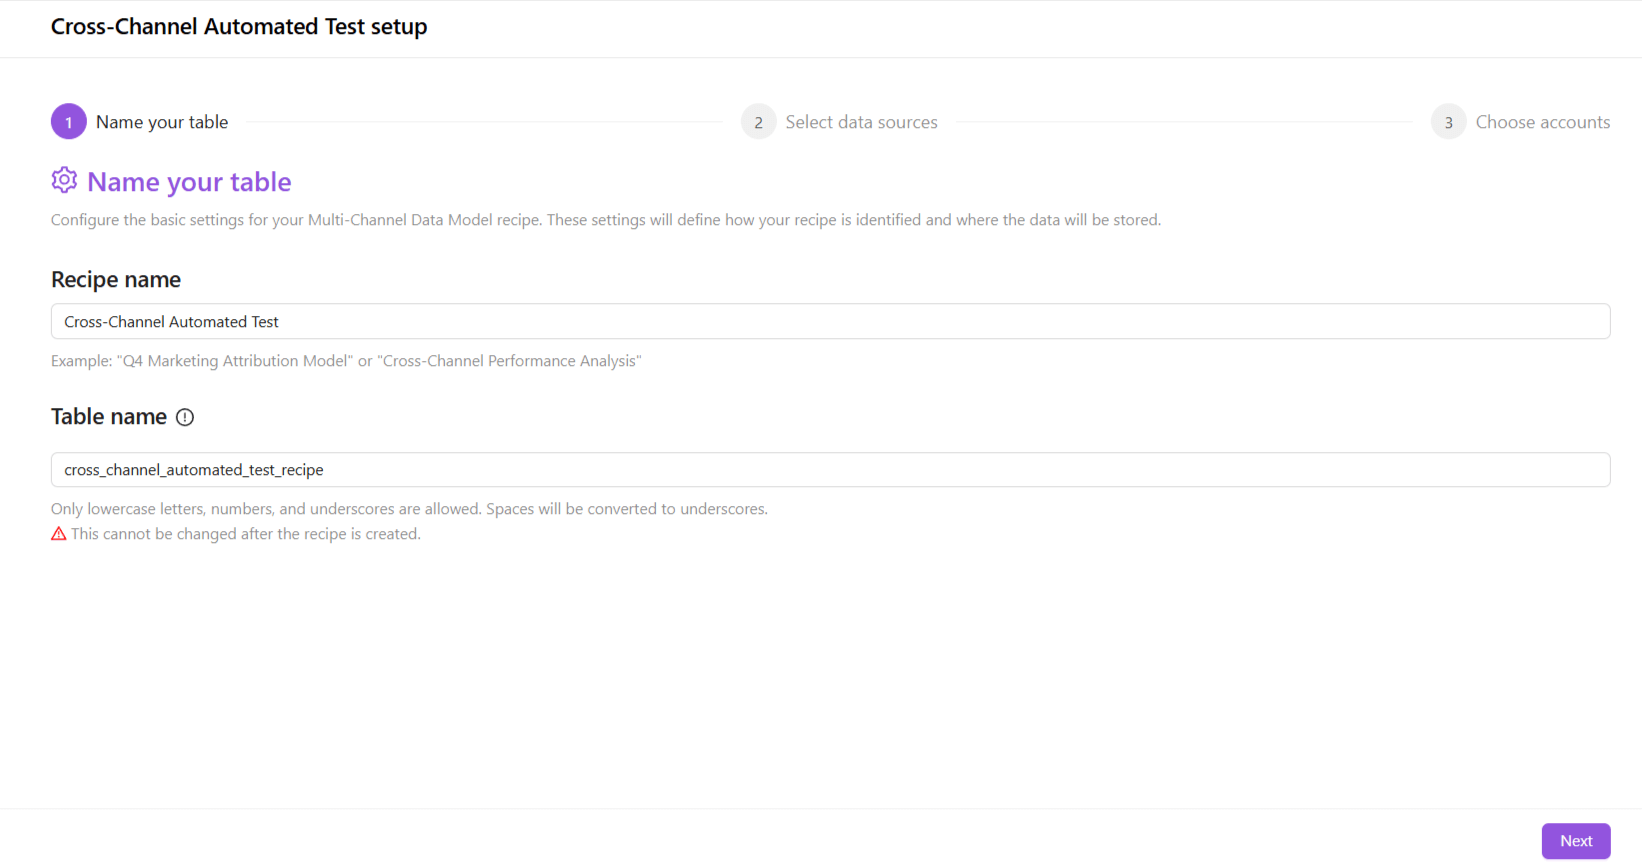Click the purple "Name your table" heading
The image size is (1642, 865).
coord(189,182)
